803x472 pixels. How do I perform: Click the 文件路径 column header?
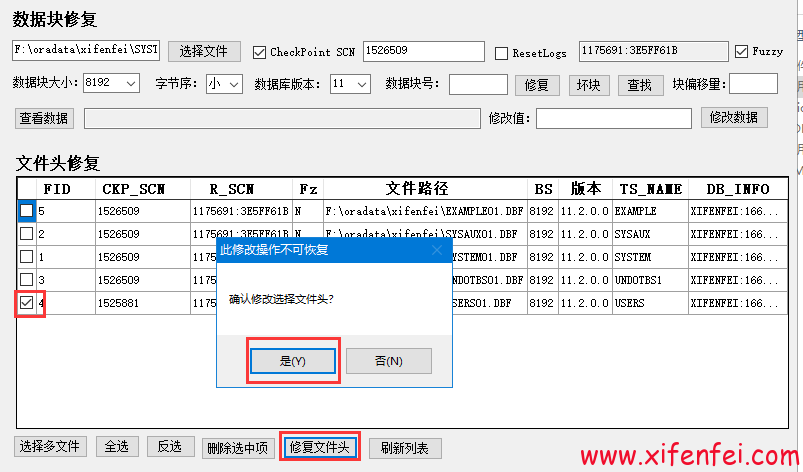pos(425,189)
